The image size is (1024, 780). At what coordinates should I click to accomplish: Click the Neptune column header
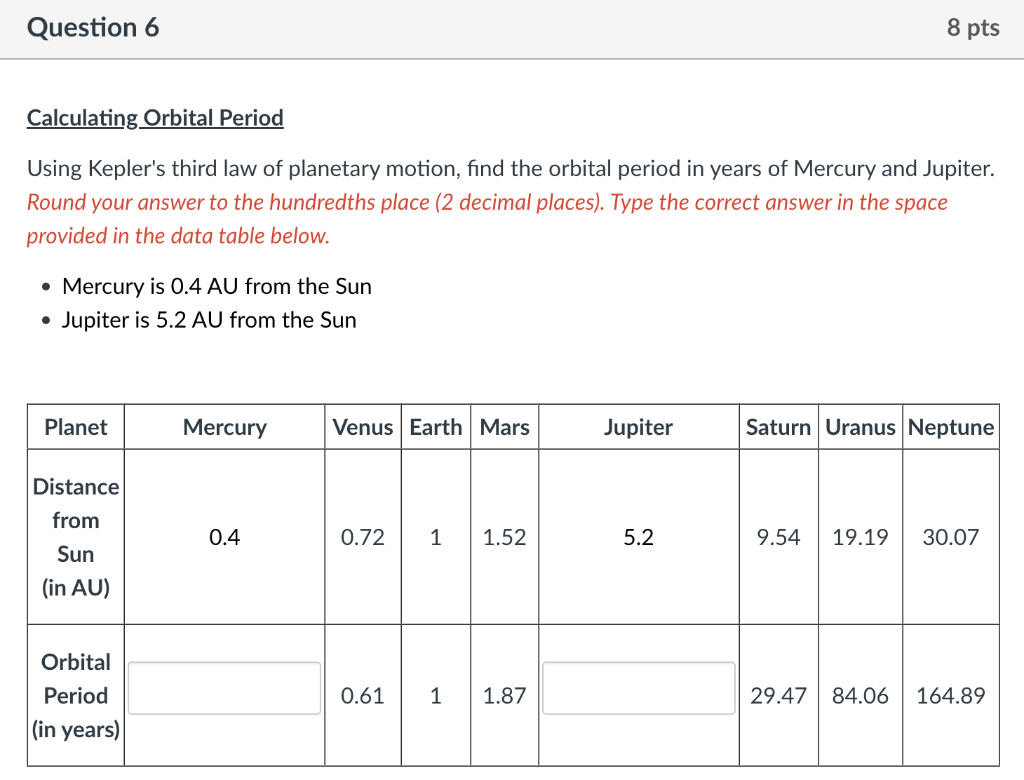951,427
